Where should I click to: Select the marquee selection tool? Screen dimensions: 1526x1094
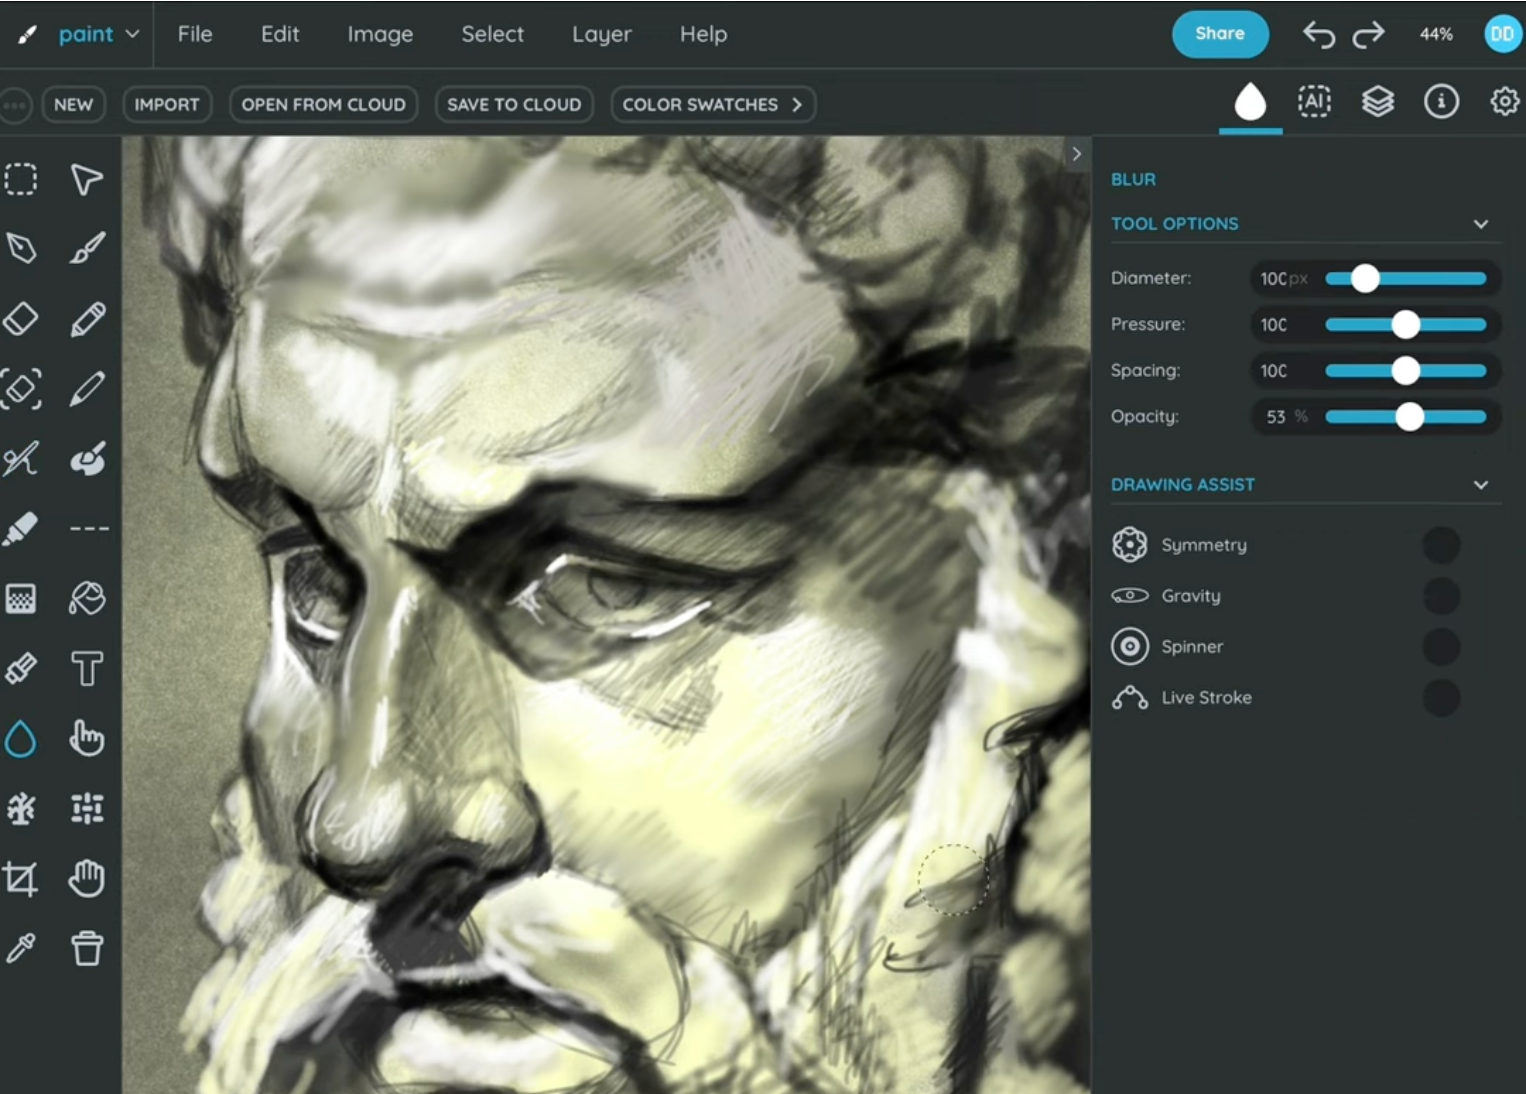coord(21,180)
